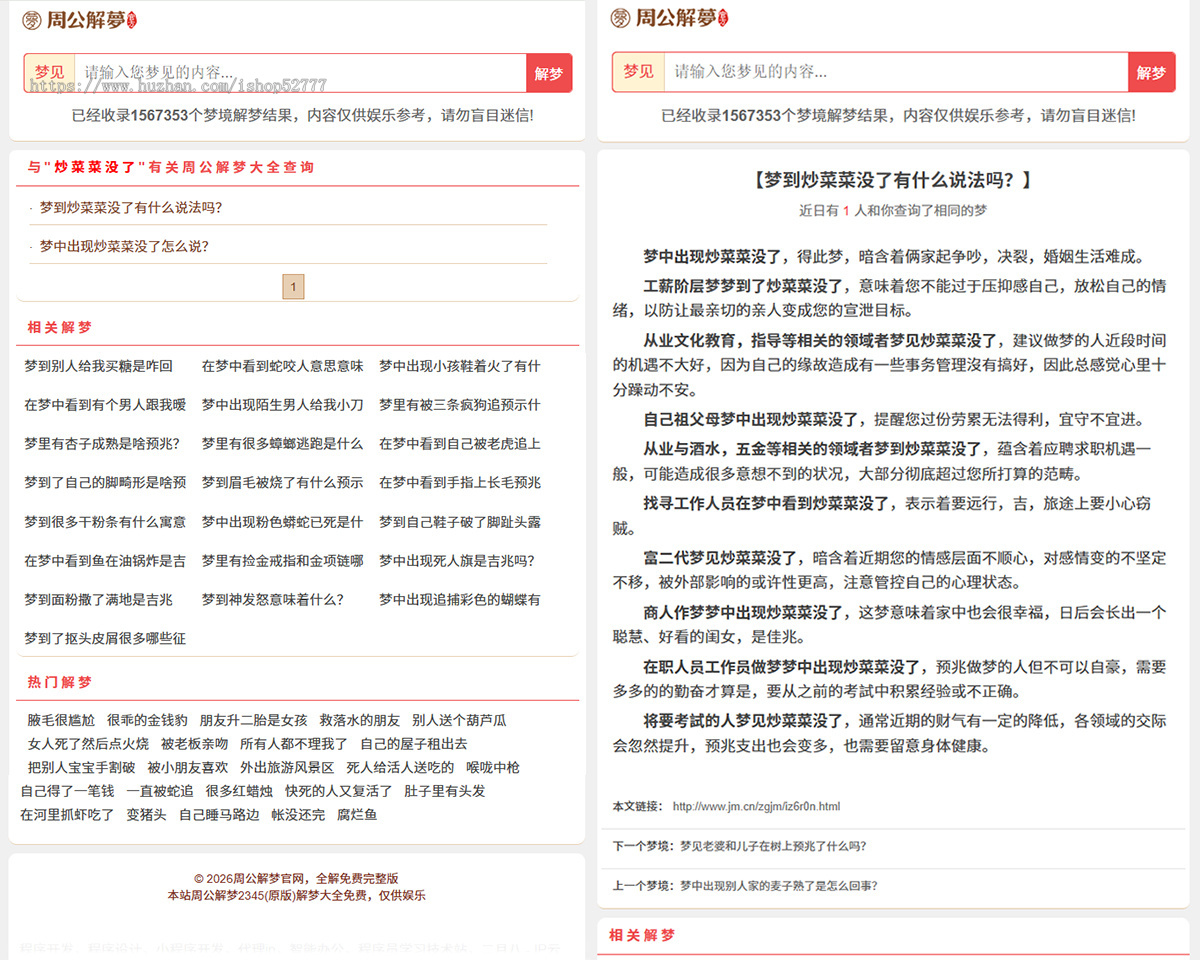Click the left page 解梦 search button
Screen dimensions: 1200x960
click(x=549, y=73)
